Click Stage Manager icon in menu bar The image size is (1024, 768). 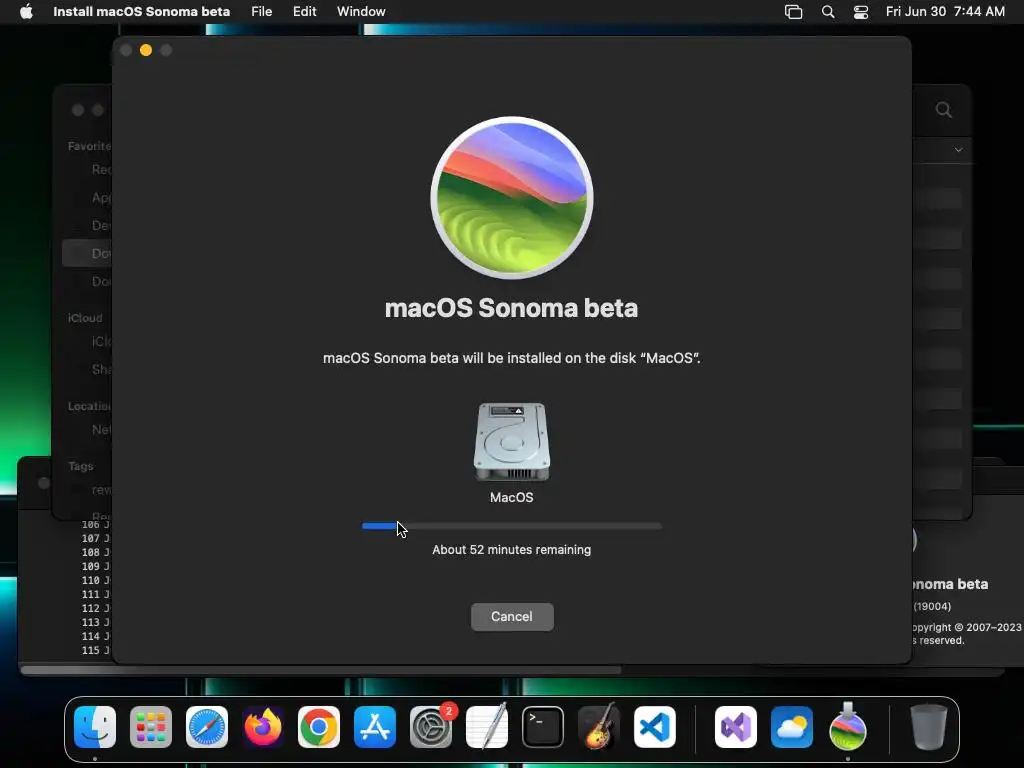click(793, 12)
